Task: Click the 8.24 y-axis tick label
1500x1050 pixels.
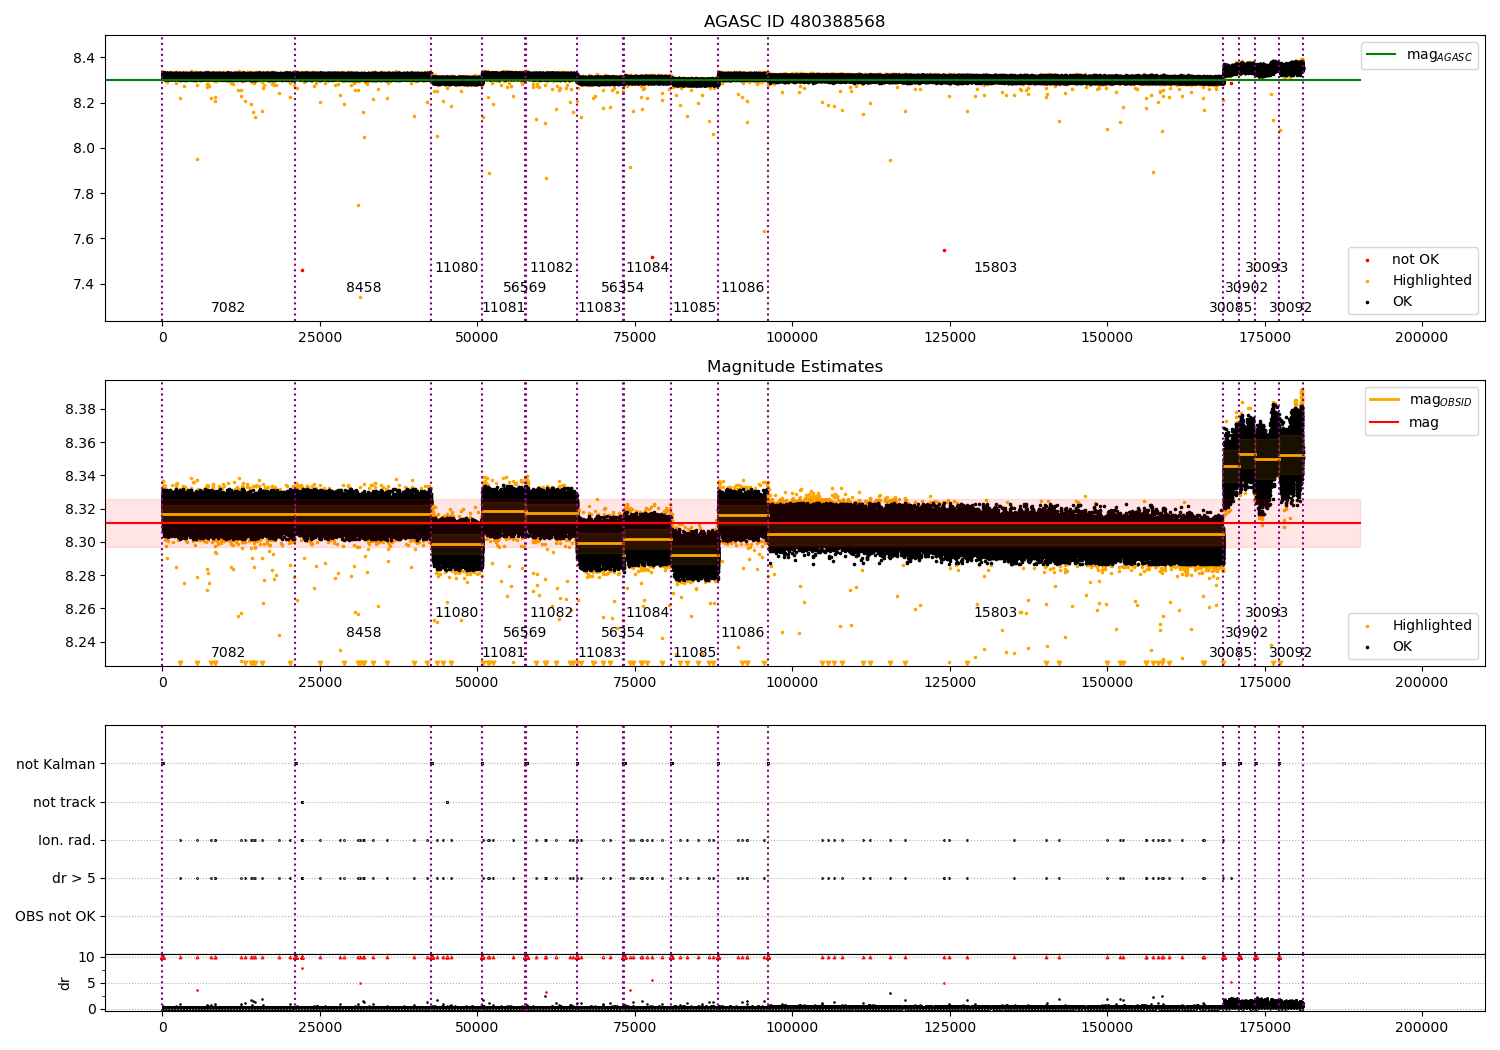Action: click(x=80, y=642)
